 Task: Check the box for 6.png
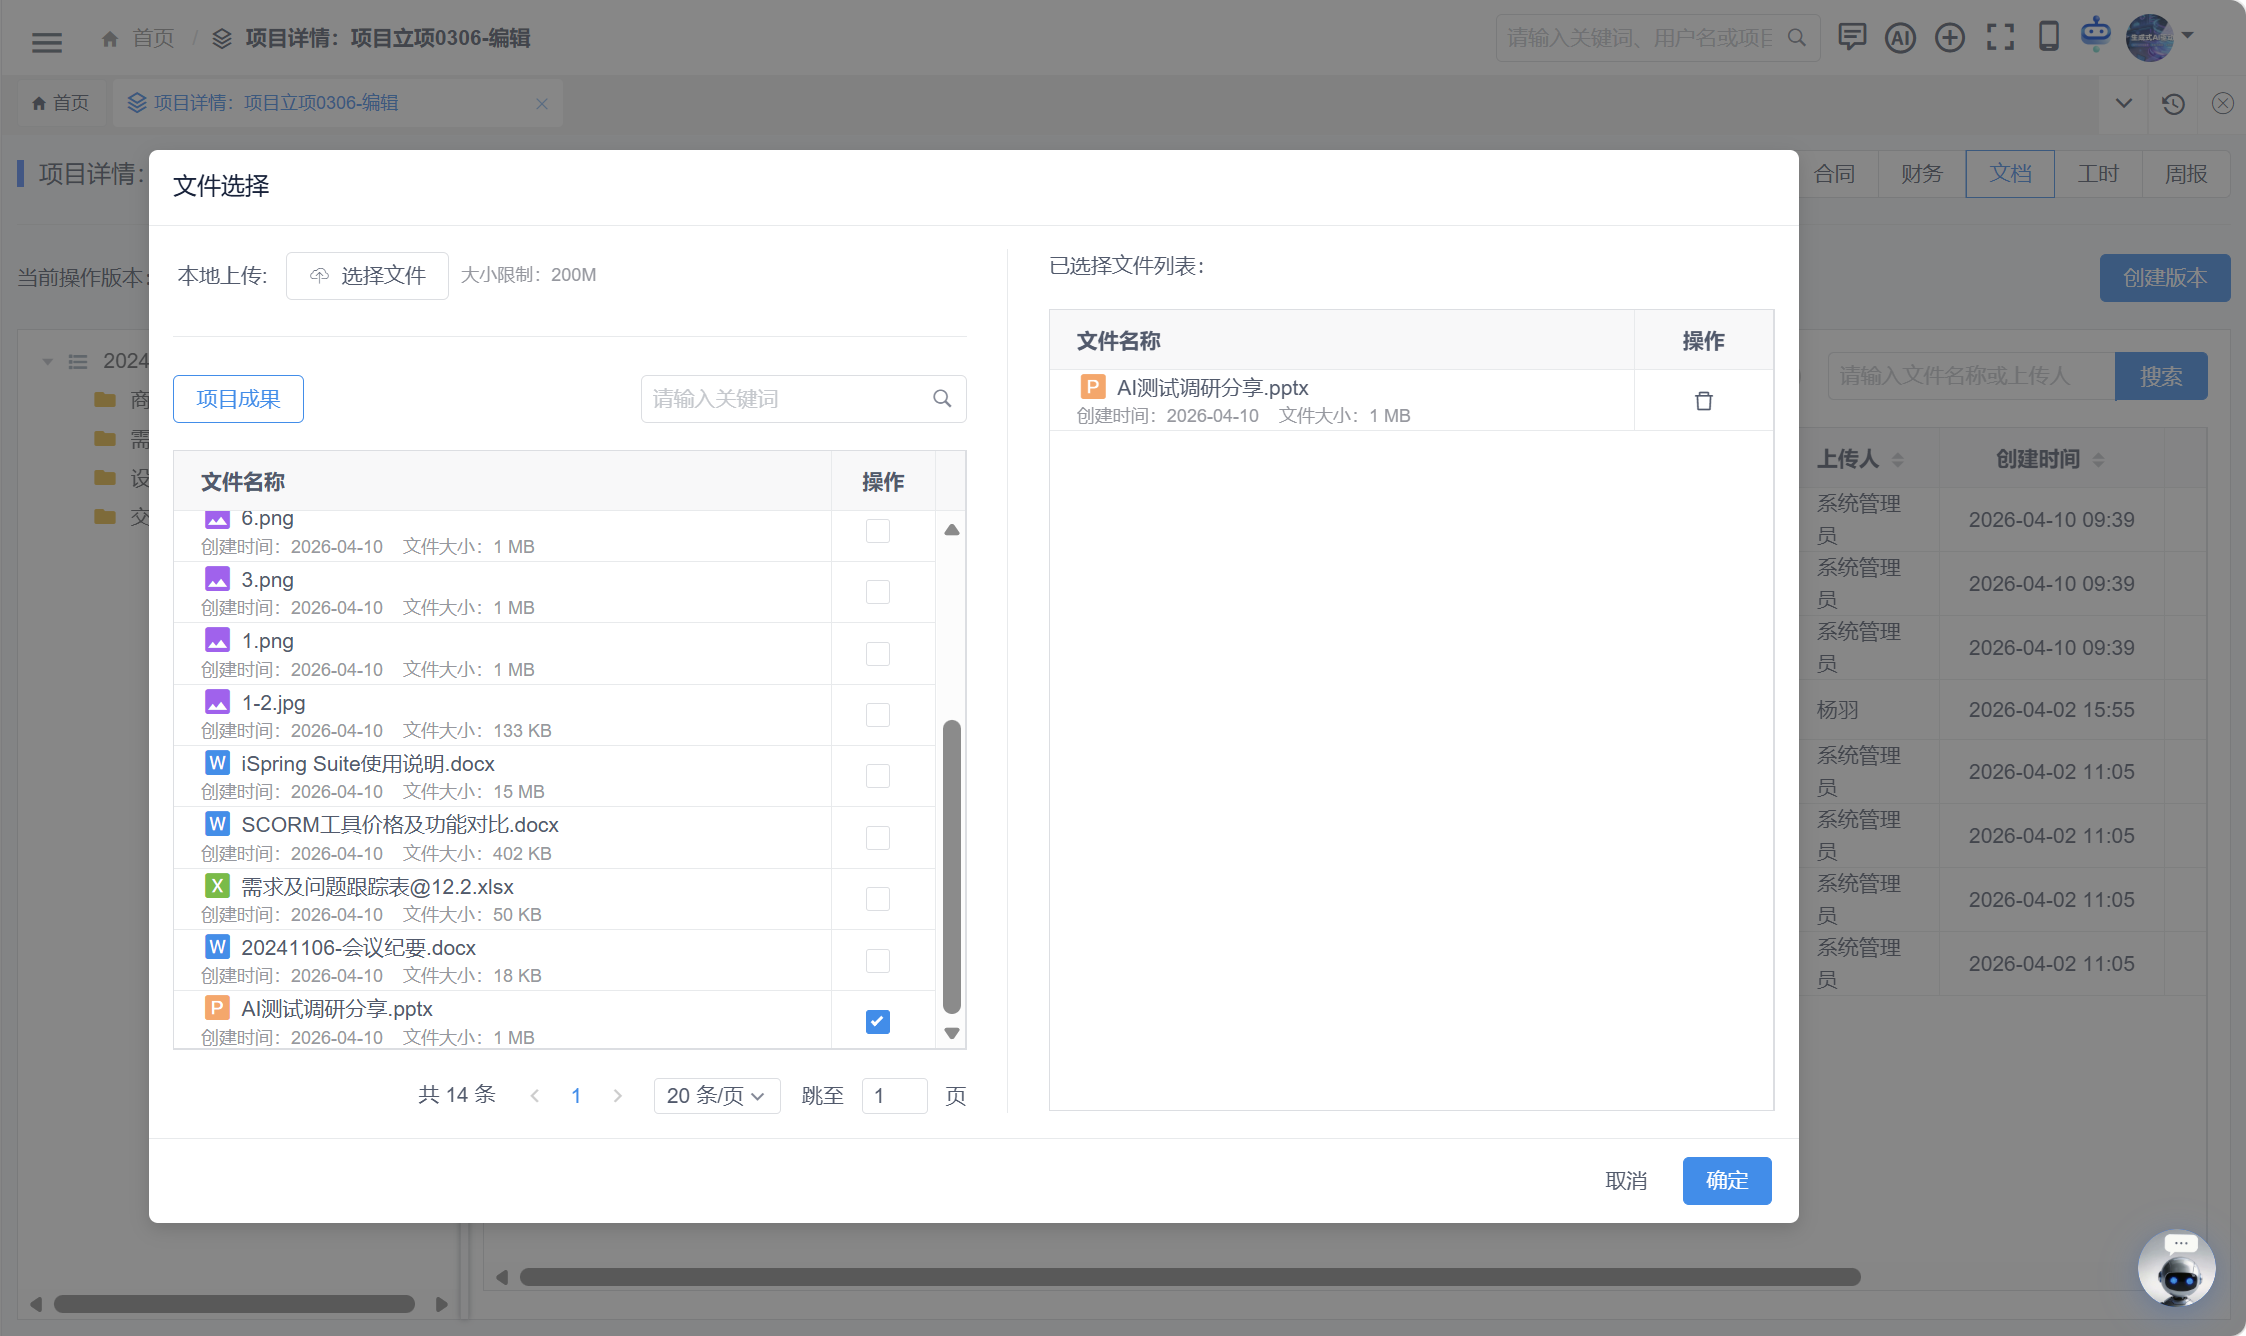[x=877, y=531]
